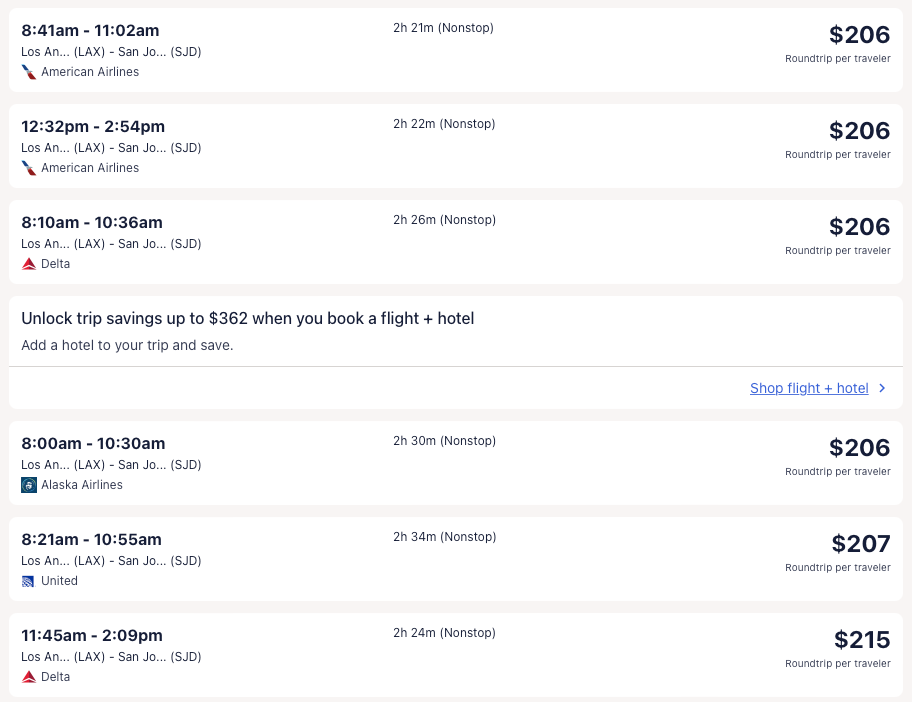The height and width of the screenshot is (702, 912).
Task: Click the $215 roundtrip price
Action: pyautogui.click(x=861, y=640)
